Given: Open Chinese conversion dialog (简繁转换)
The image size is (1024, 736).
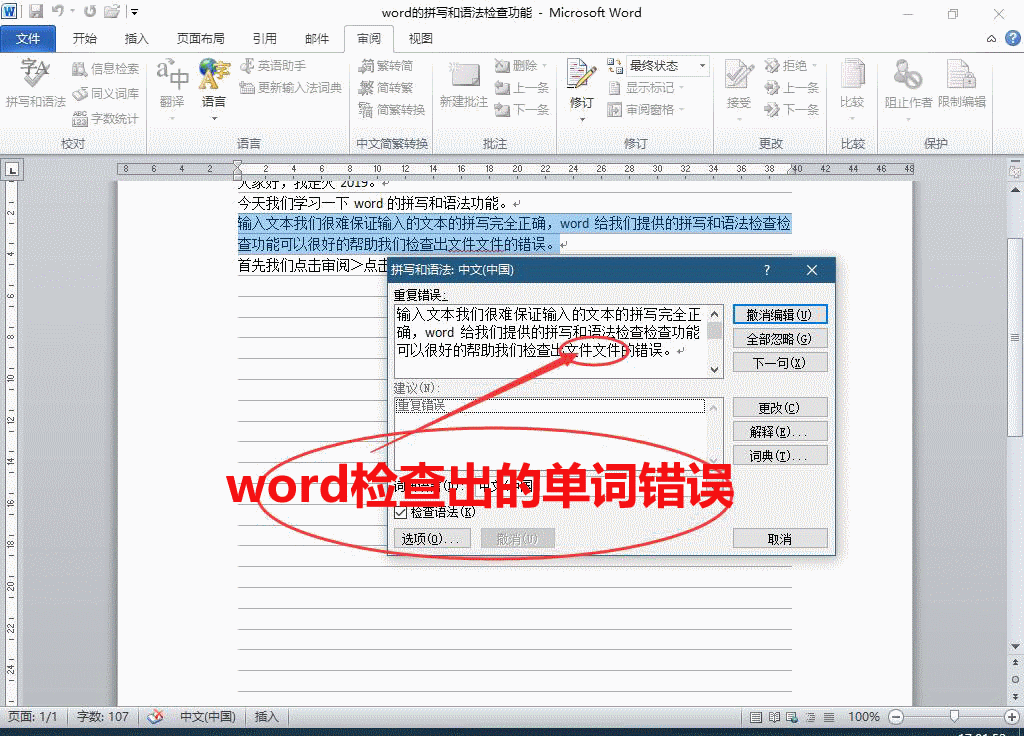Looking at the screenshot, I should coord(392,110).
